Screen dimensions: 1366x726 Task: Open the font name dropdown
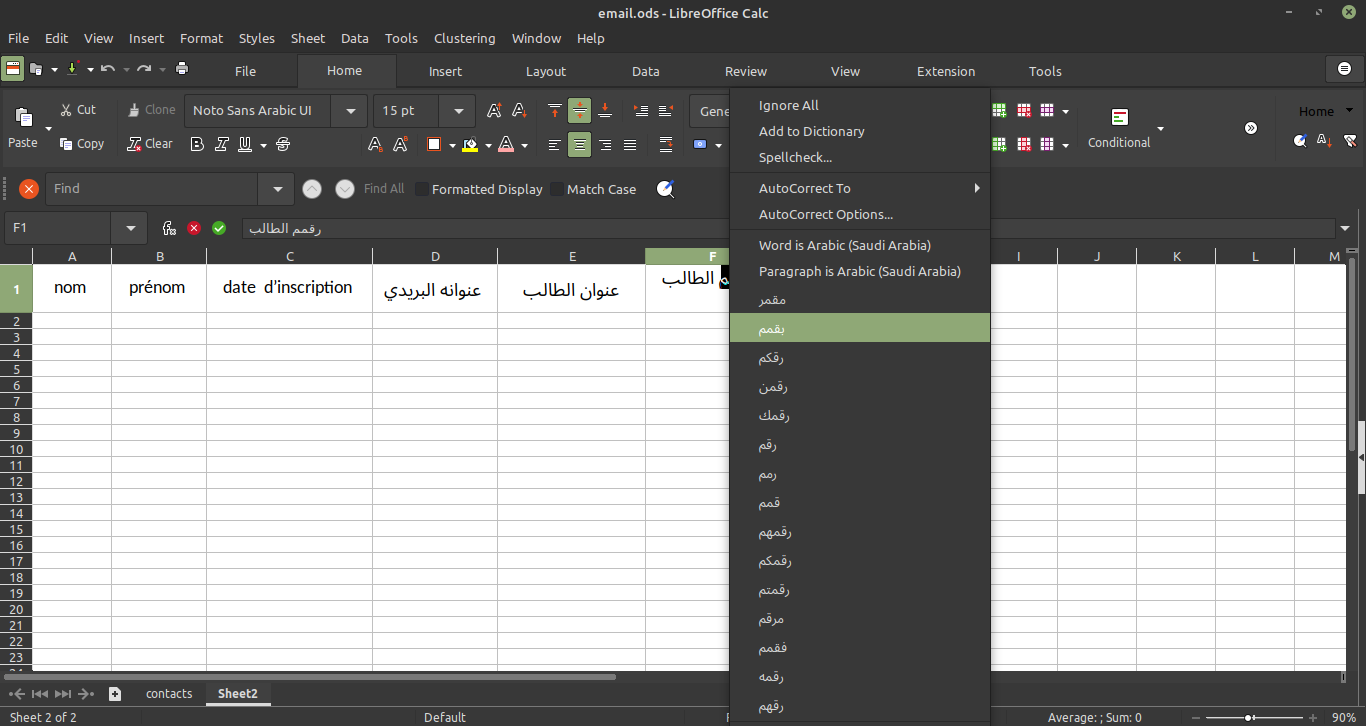[x=350, y=111]
